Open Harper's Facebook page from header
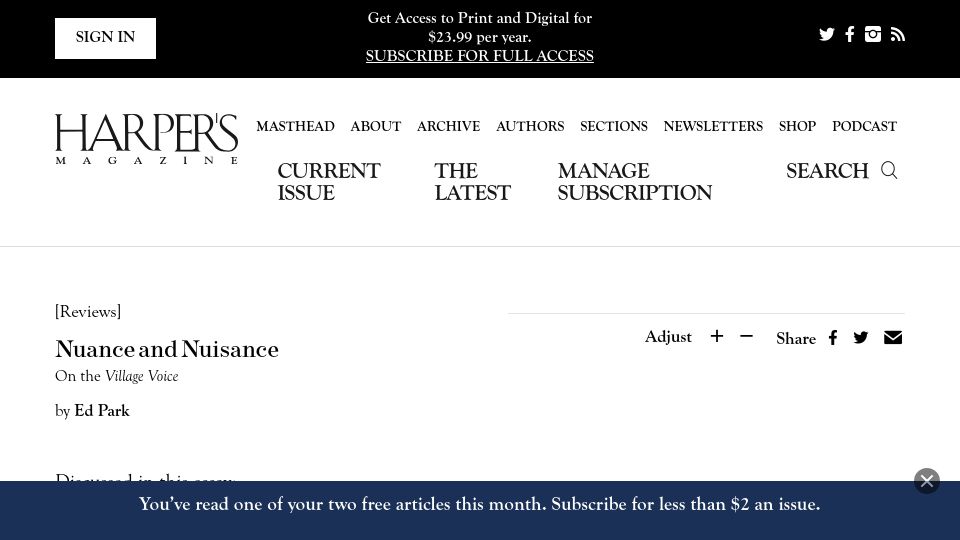This screenshot has height=540, width=960. point(850,34)
